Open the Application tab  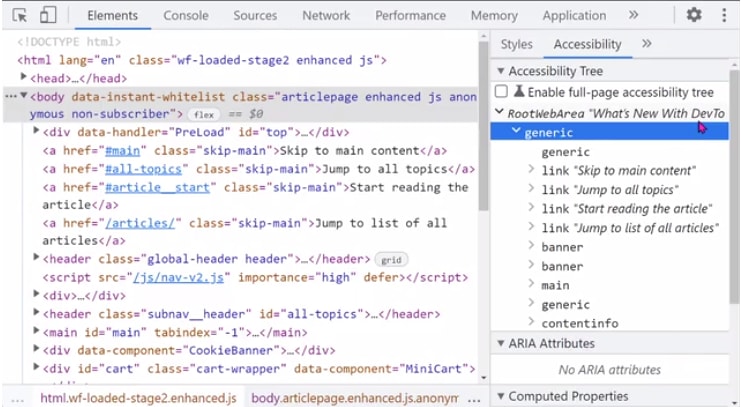574,16
